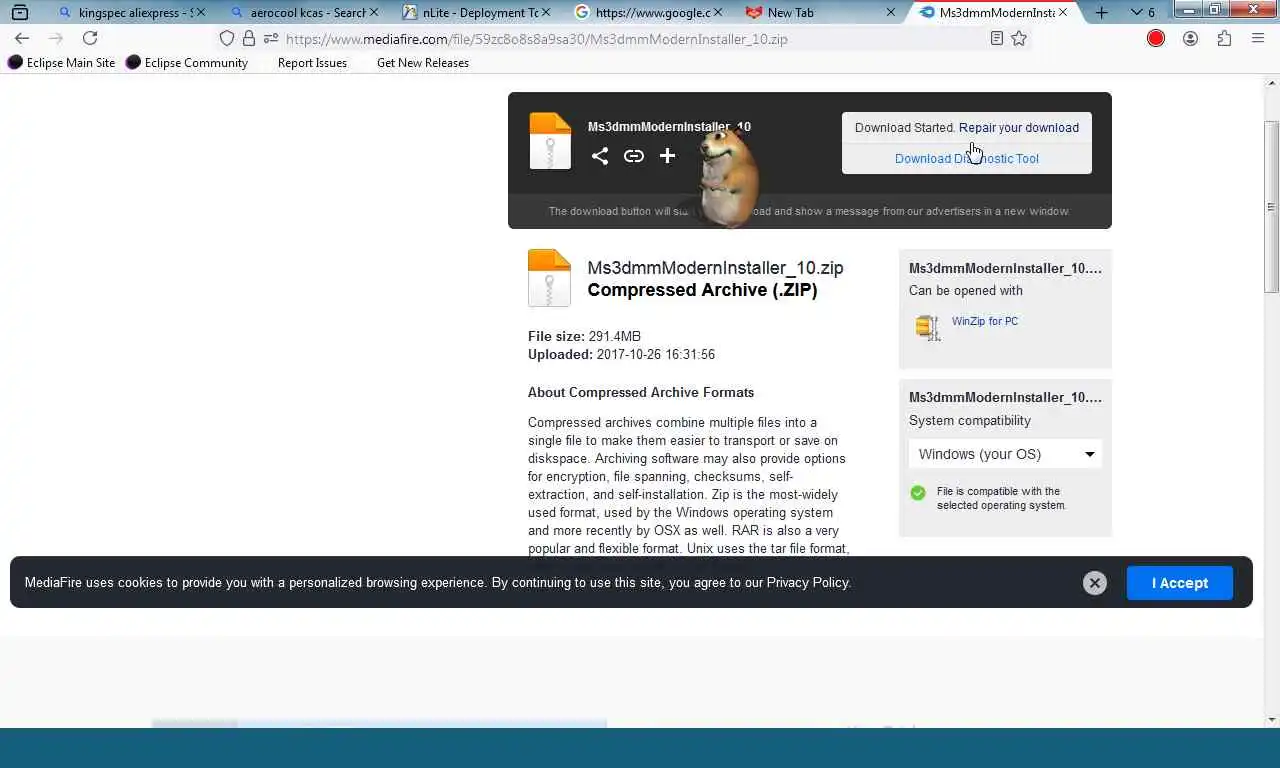Click the scrollbar down arrow
Viewport: 1280px width, 768px height.
tap(1272, 719)
